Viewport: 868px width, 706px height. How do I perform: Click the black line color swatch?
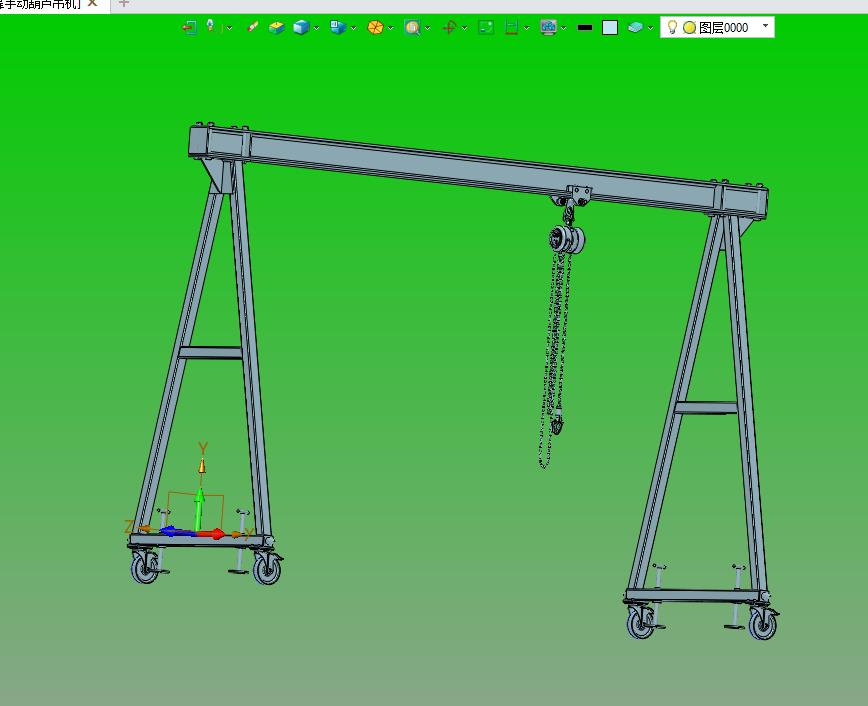(585, 27)
